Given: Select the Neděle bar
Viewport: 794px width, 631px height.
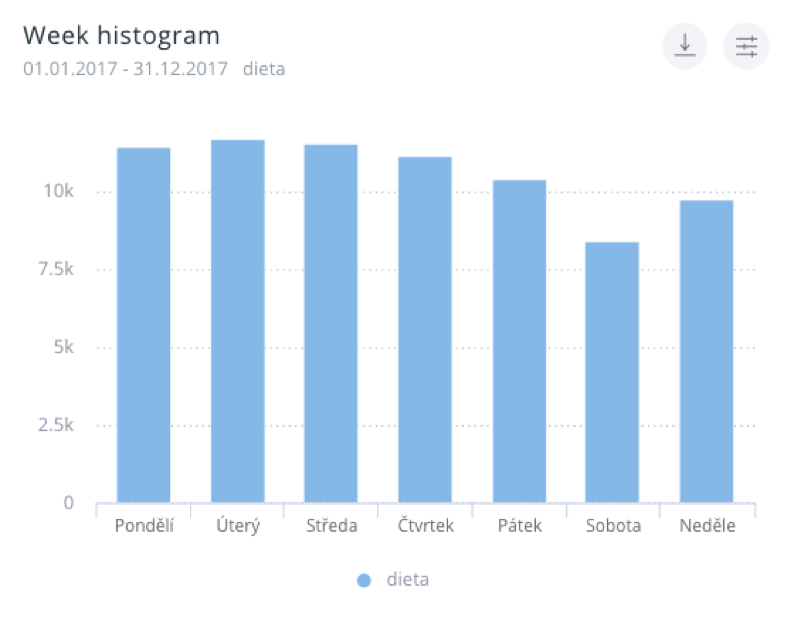Looking at the screenshot, I should [x=706, y=351].
